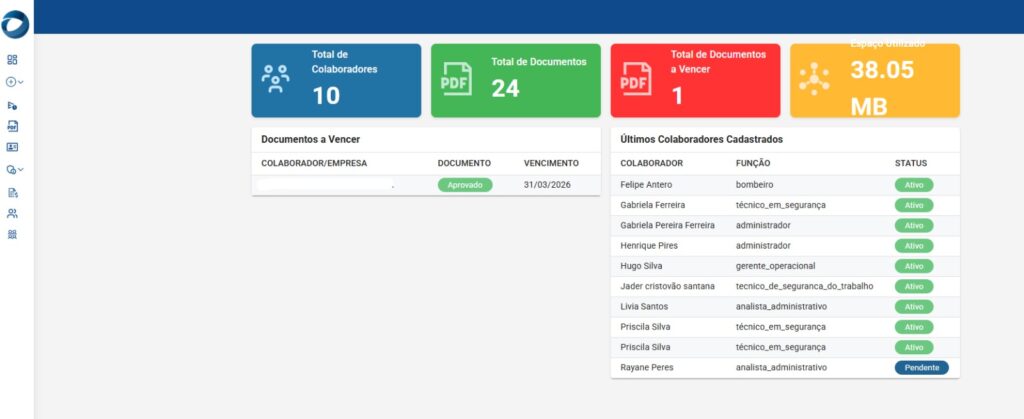Open the red Documentos a Vencer card
Viewport: 1024px width, 419px height.
point(695,80)
